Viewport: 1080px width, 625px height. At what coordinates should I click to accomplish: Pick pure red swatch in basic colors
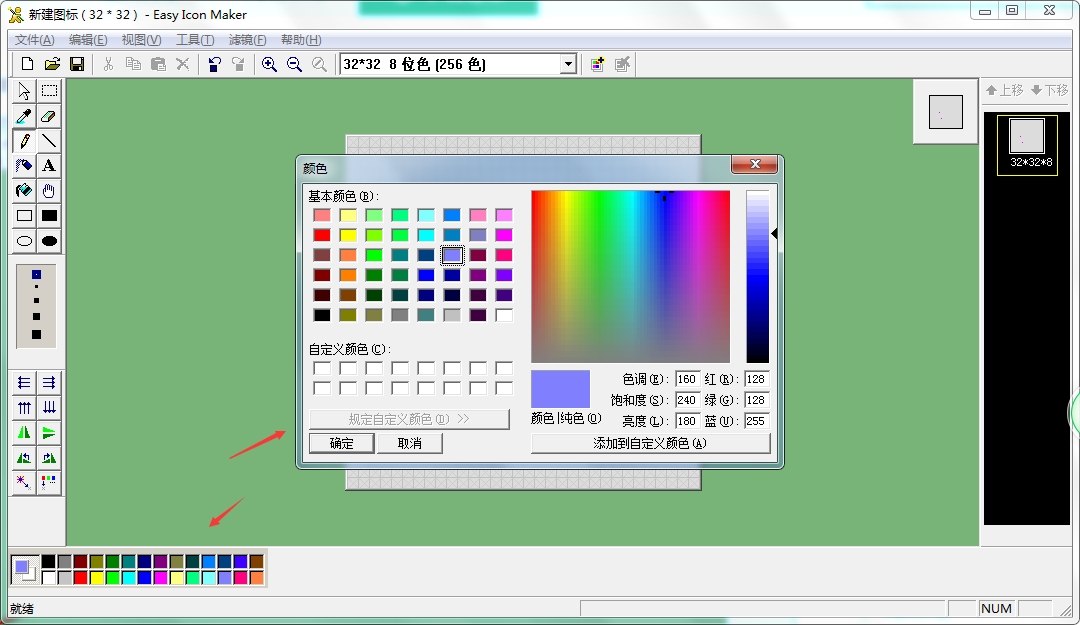point(322,235)
